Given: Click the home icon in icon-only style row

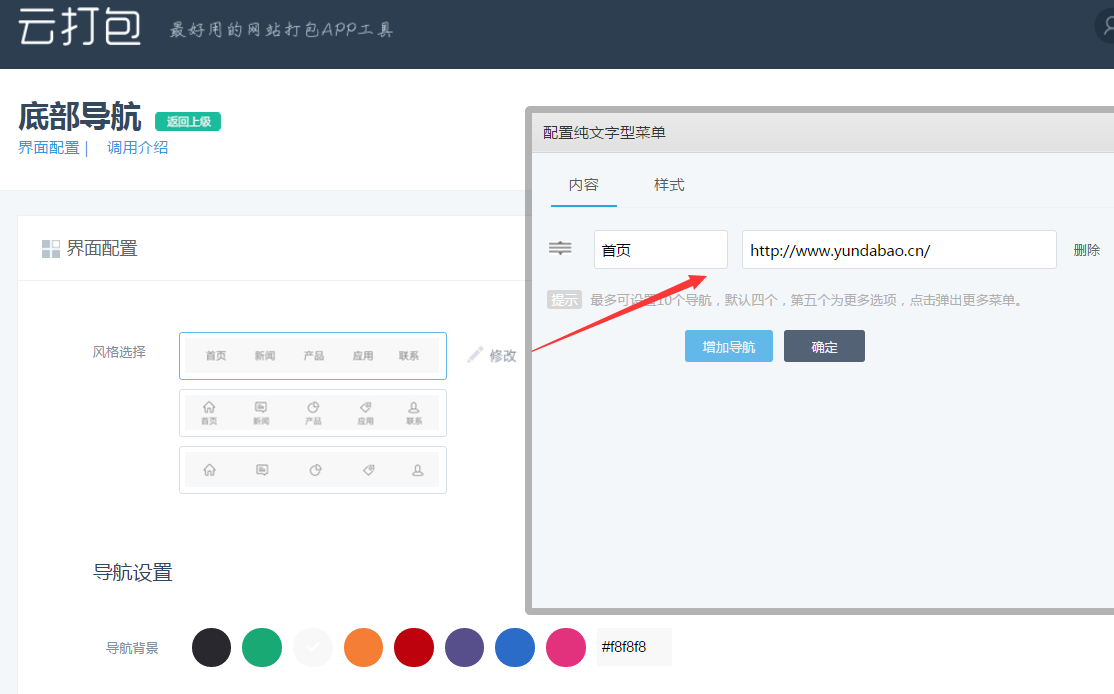Looking at the screenshot, I should tap(209, 470).
